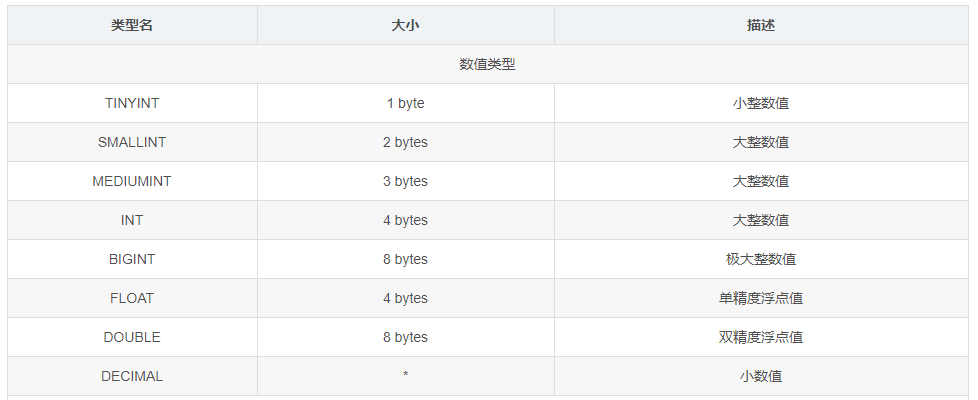Select the 数值类型 section row
This screenshot has height=400, width=978.
tap(487, 64)
